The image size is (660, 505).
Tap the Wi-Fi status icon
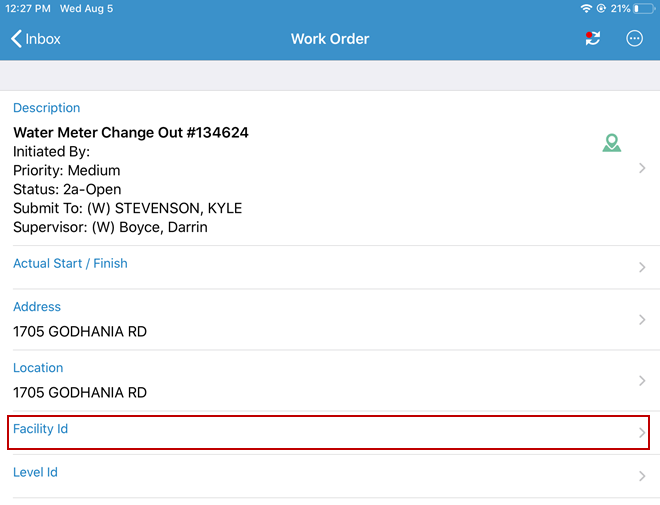click(586, 8)
